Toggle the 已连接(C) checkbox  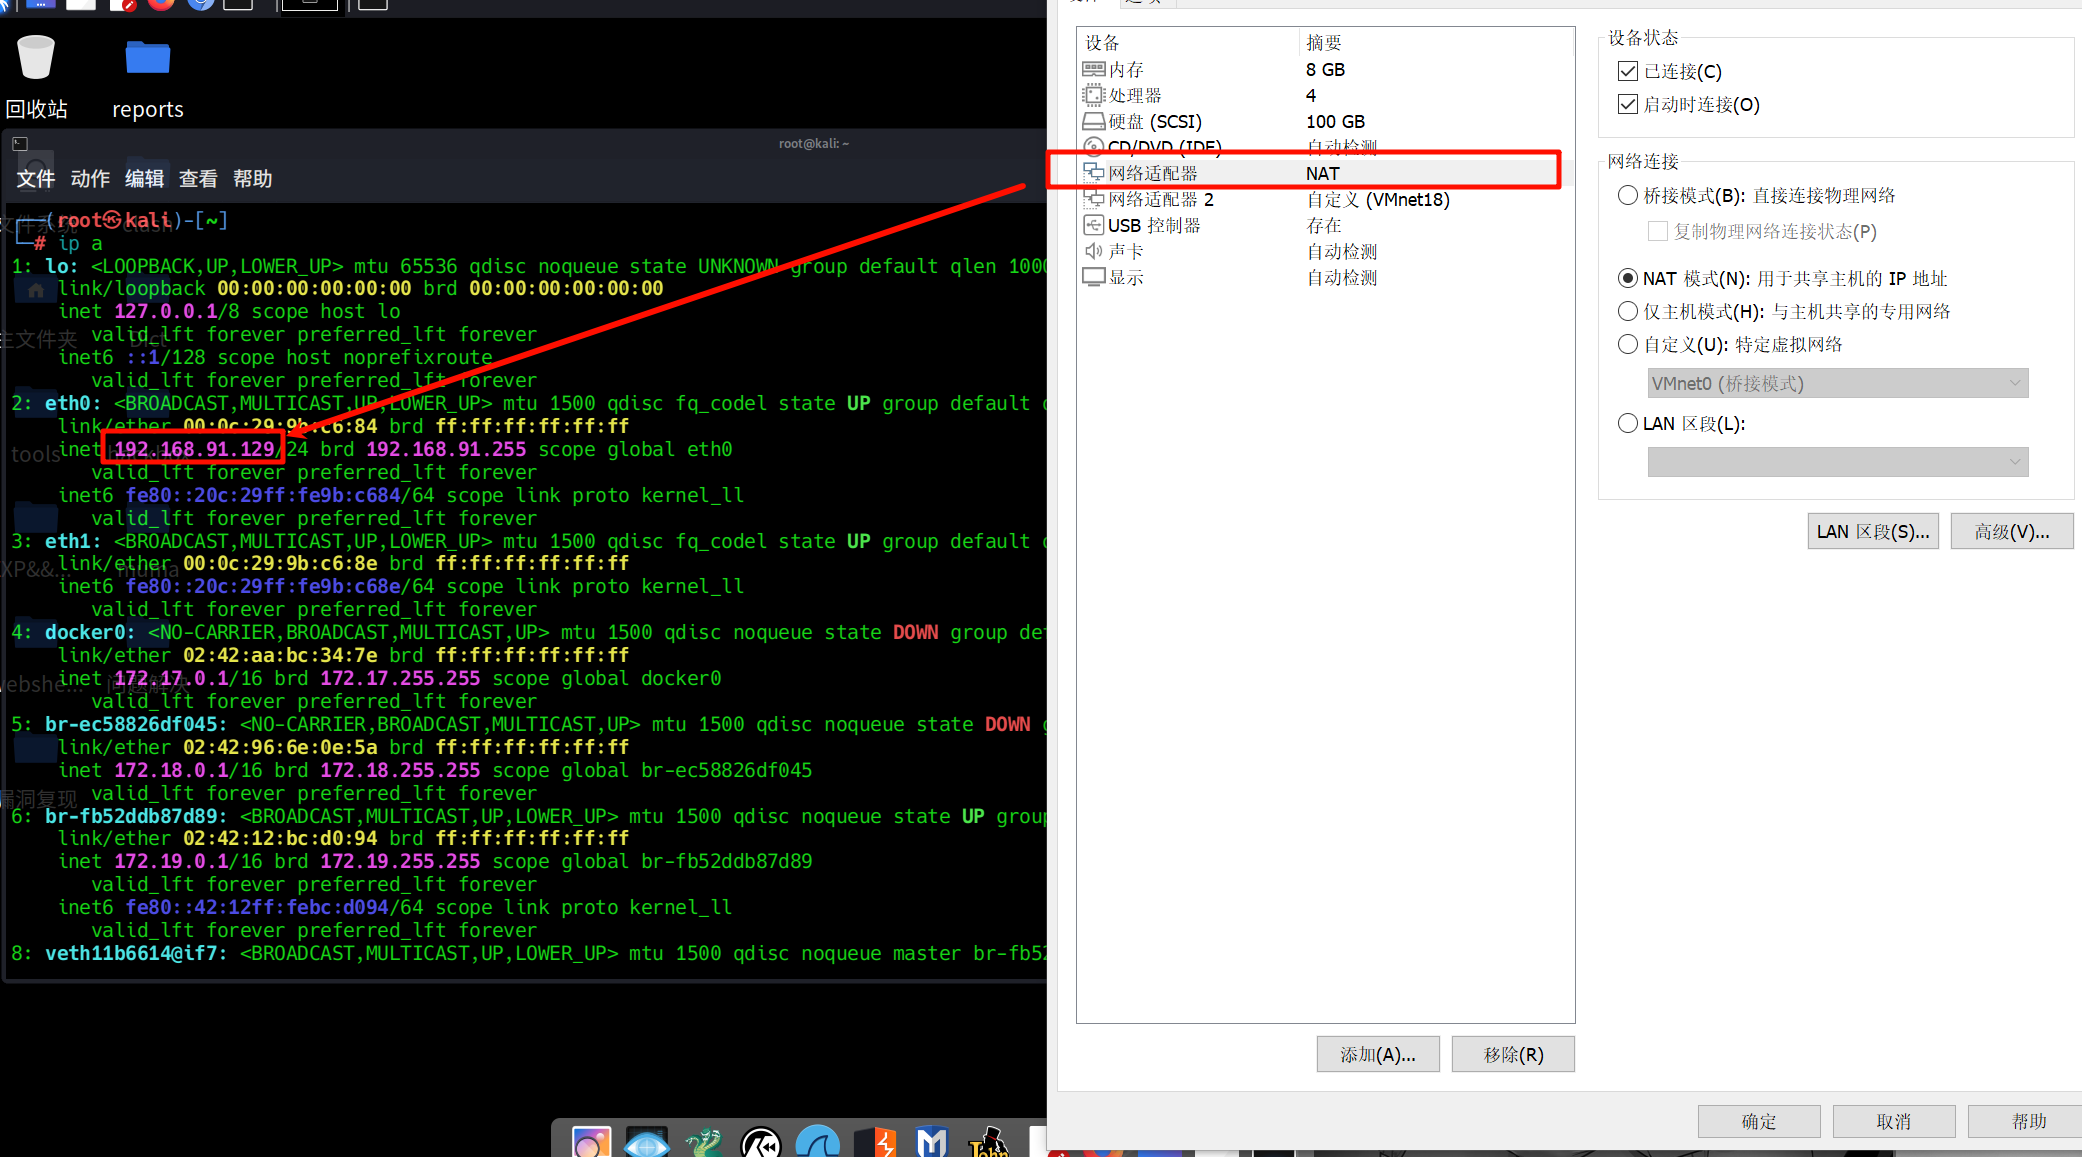[1628, 71]
